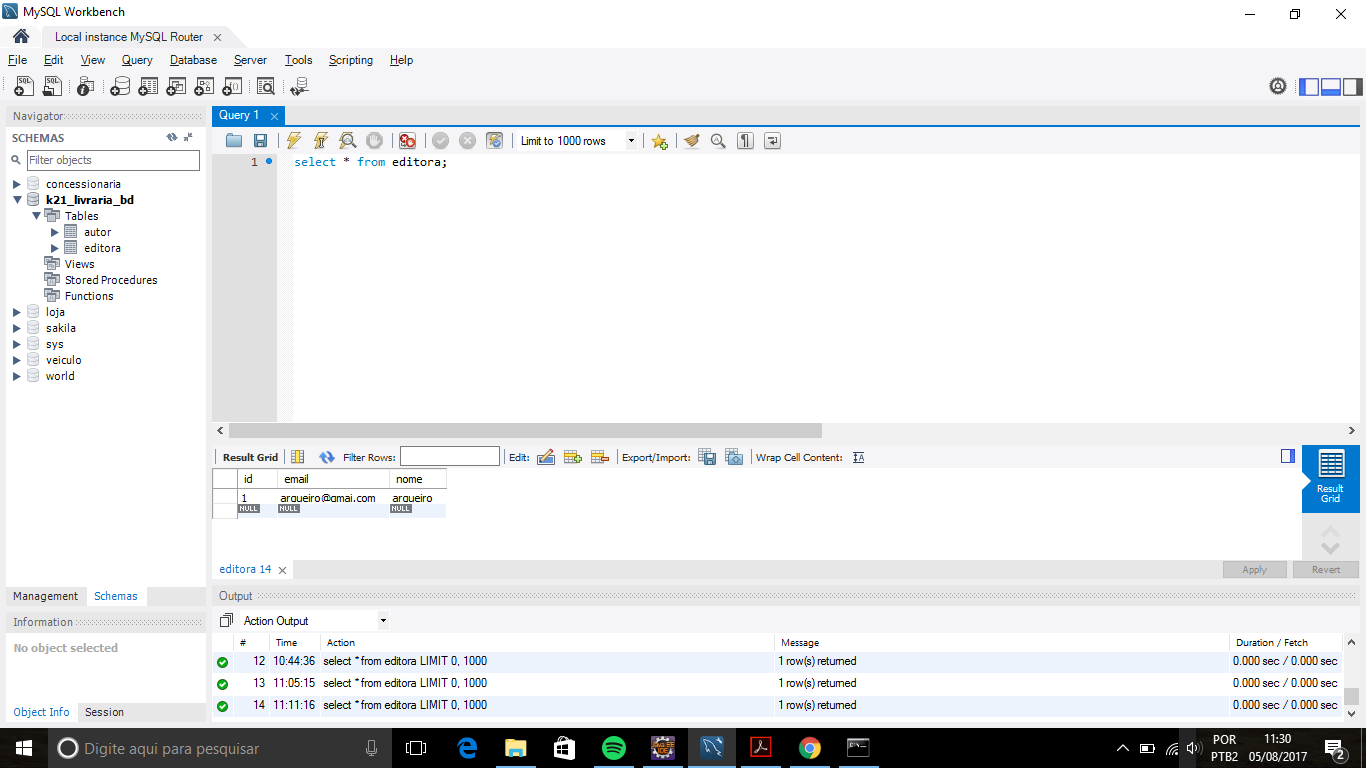
Task: Expand the autor table
Action: click(x=55, y=232)
